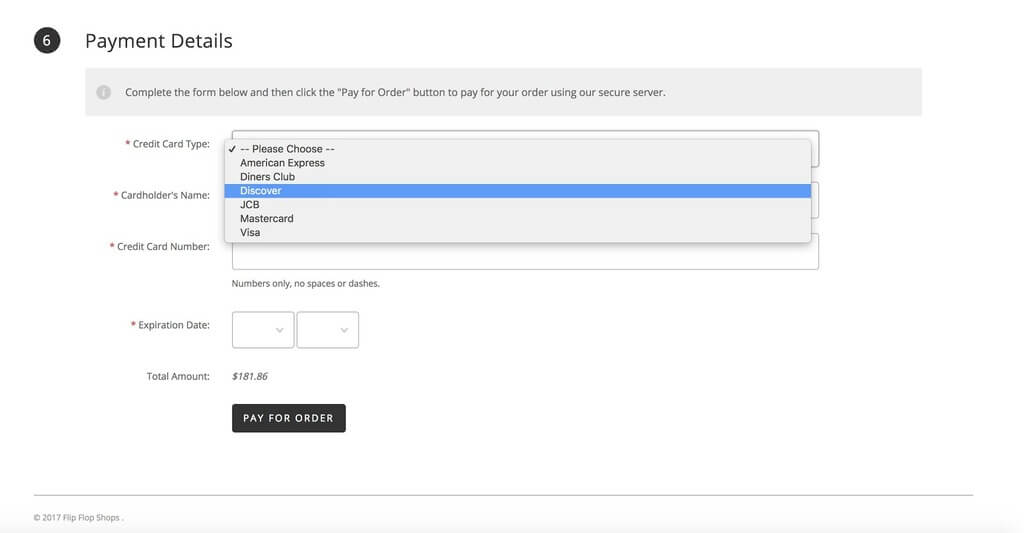This screenshot has width=1024, height=533.
Task: Click the $181.86 total amount
Action: tap(250, 377)
